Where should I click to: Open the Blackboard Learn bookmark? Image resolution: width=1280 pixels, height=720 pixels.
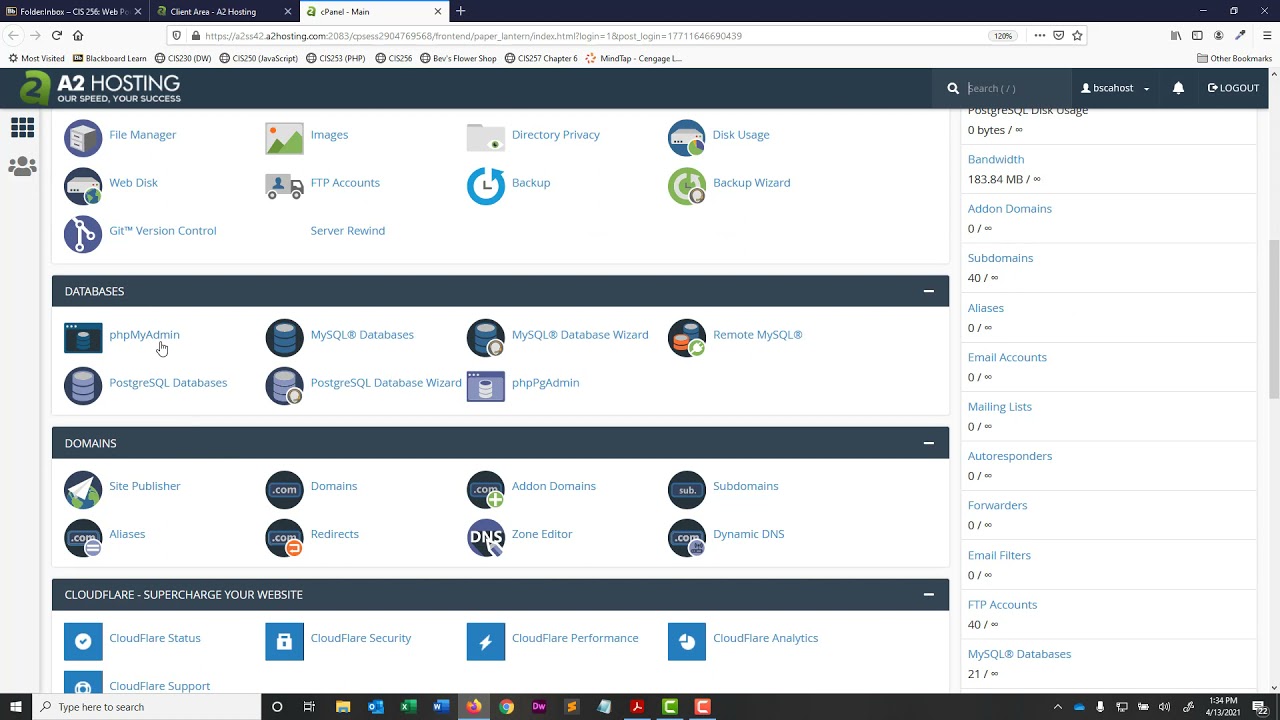[x=109, y=58]
